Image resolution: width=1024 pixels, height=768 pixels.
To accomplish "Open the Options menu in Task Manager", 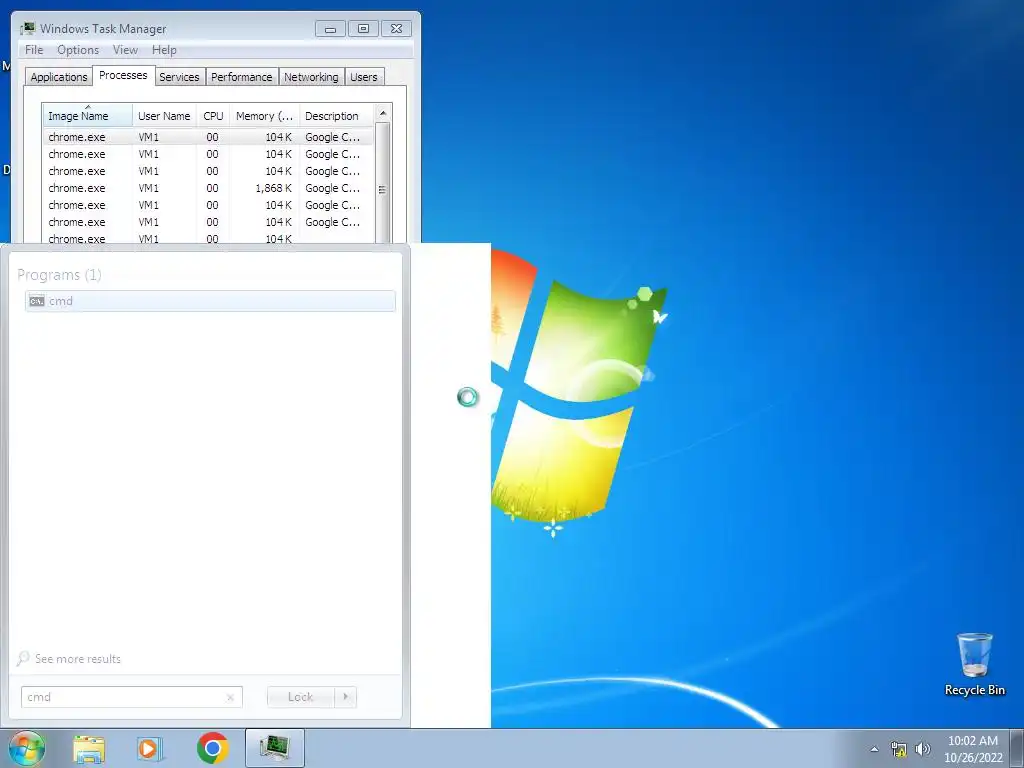I will click(78, 50).
